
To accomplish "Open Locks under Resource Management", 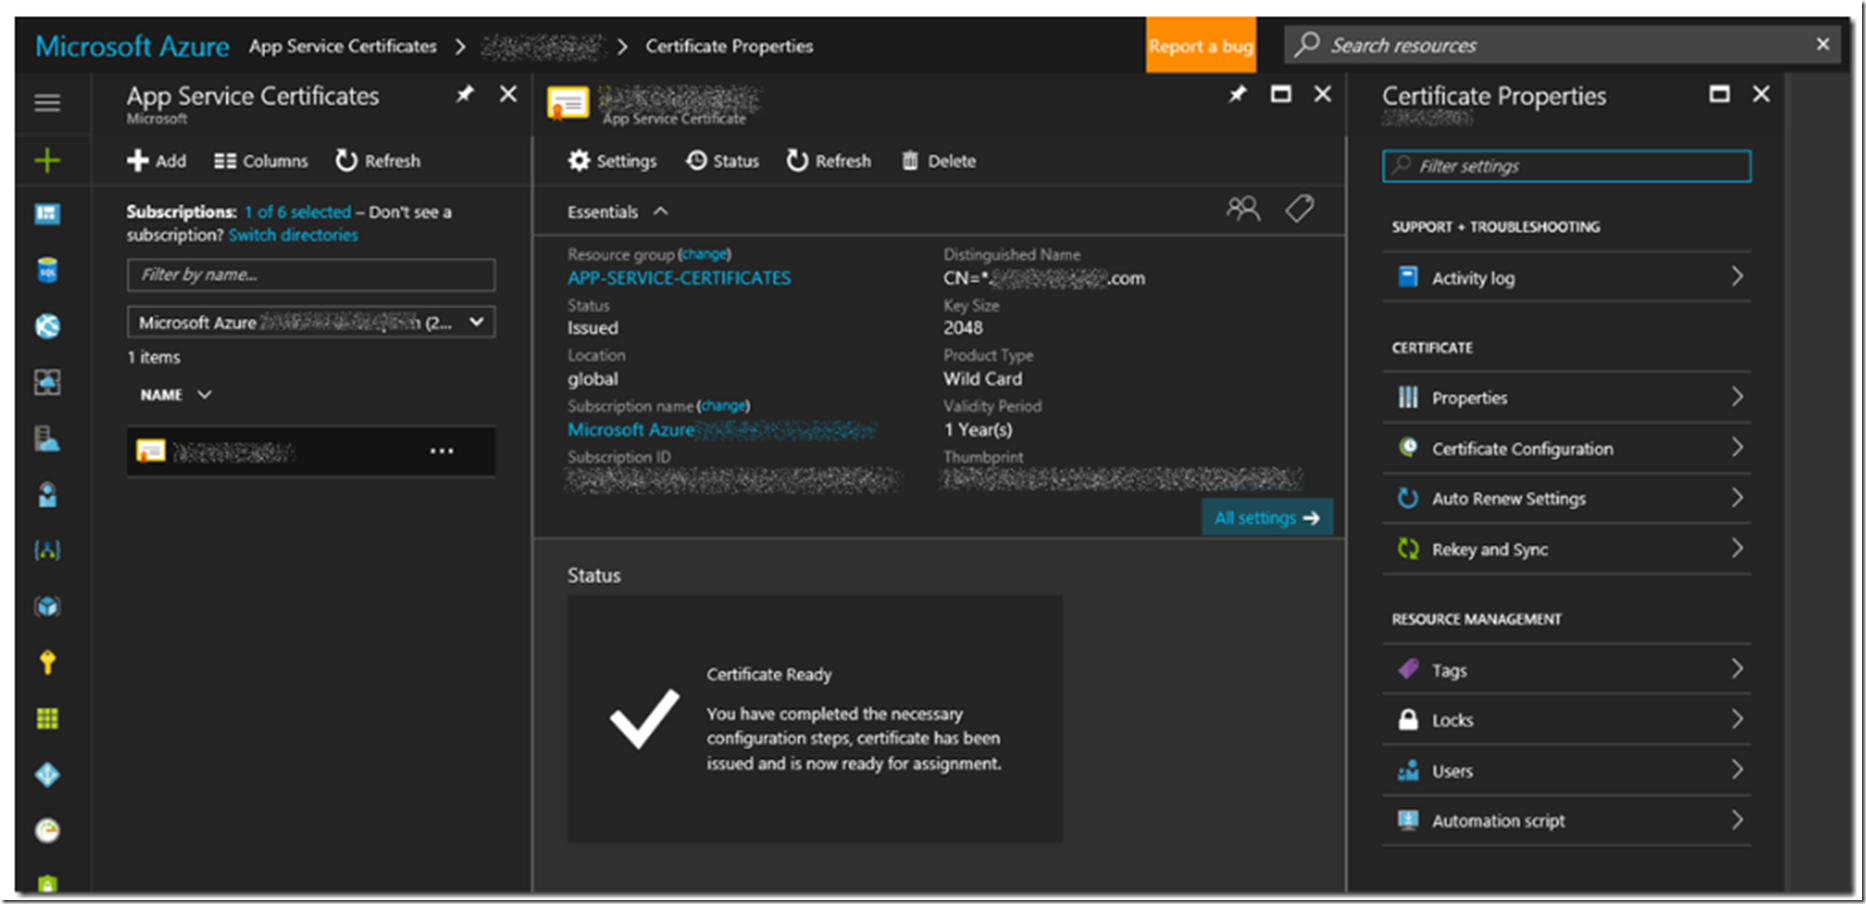I will [1567, 720].
